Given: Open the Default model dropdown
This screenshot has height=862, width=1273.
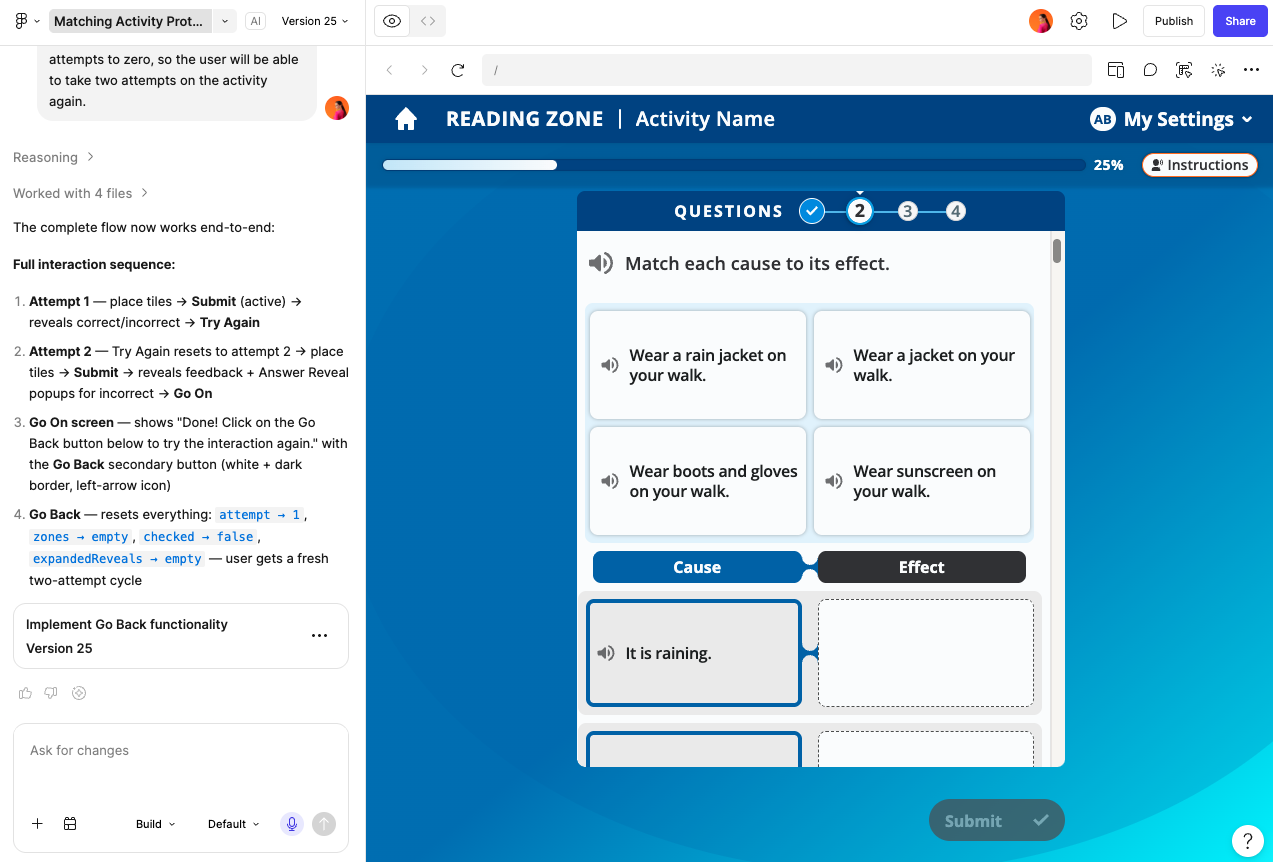Looking at the screenshot, I should [233, 824].
